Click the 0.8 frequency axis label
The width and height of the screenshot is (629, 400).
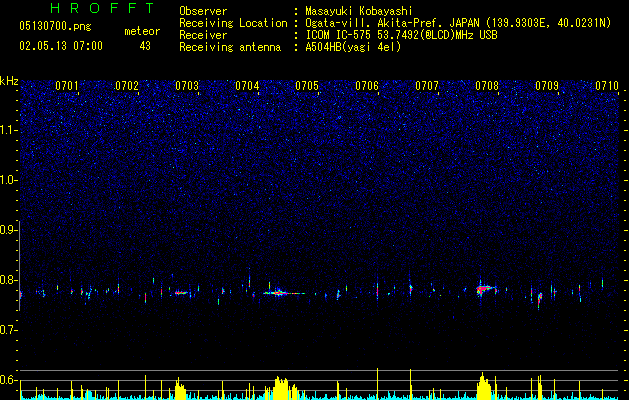click(8, 280)
